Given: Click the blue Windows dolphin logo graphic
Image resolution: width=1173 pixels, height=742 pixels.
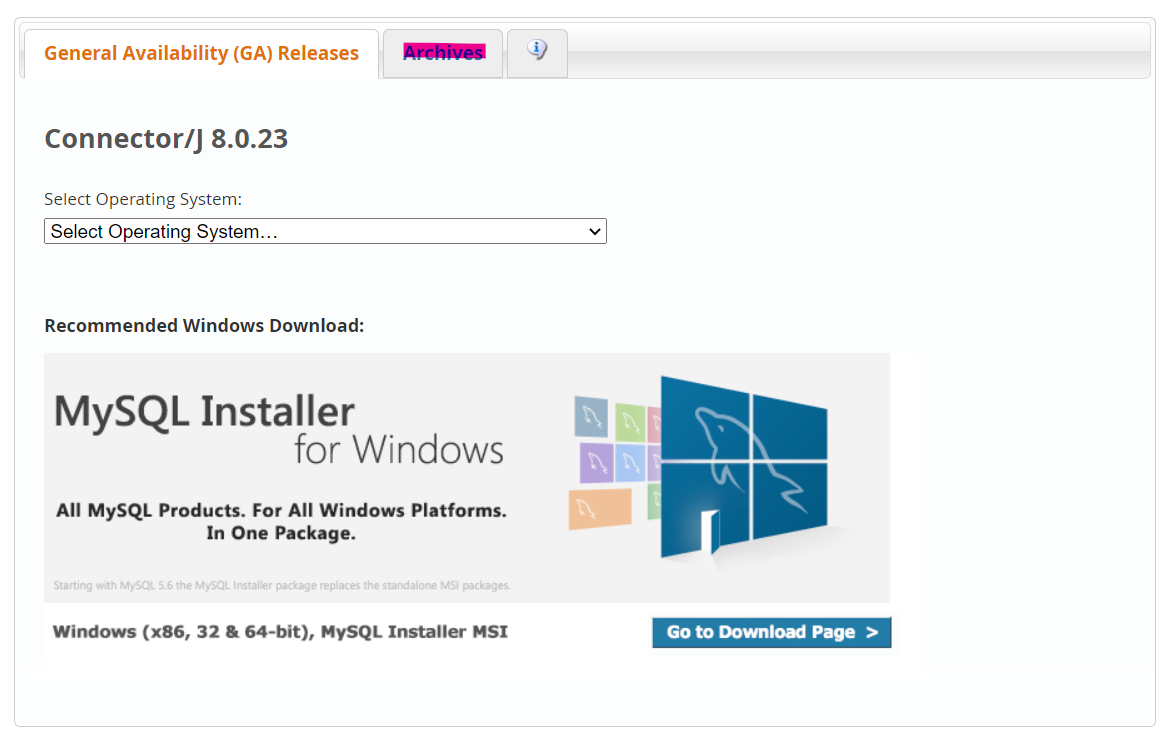Looking at the screenshot, I should [744, 467].
